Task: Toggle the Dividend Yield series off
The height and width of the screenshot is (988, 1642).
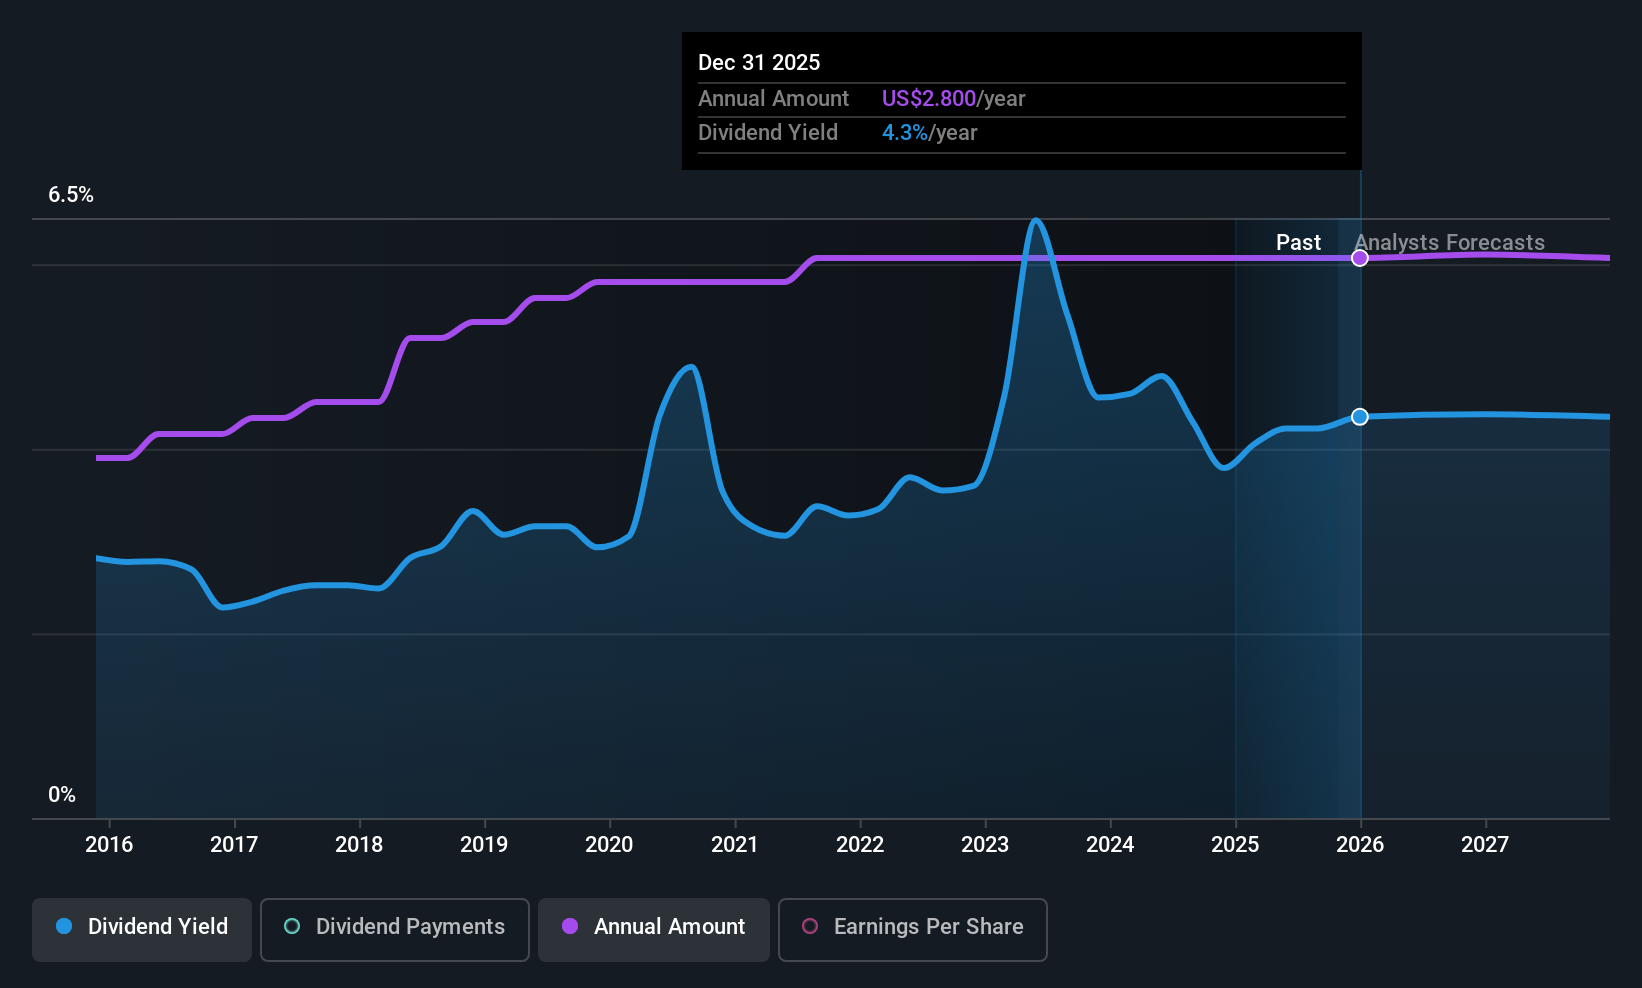Action: point(141,929)
